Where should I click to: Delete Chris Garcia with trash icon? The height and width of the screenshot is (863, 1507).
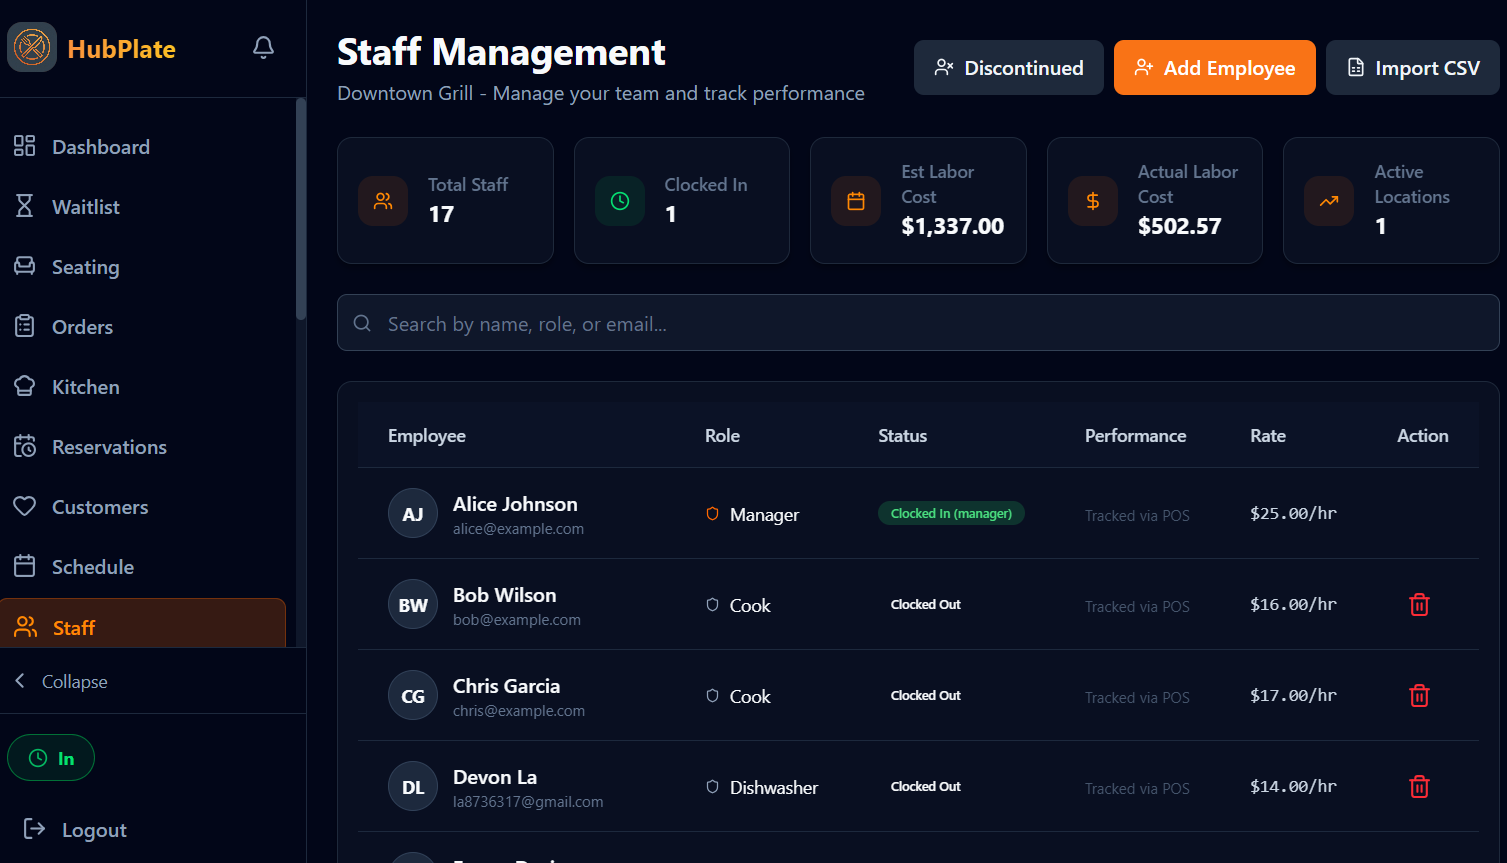tap(1419, 696)
